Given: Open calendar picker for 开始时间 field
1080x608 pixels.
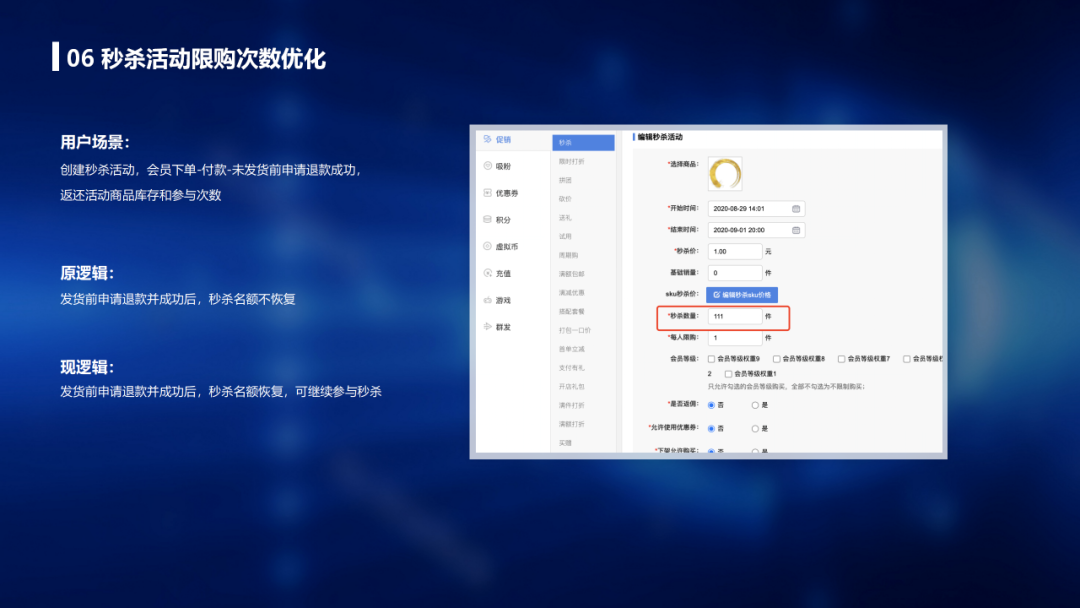Looking at the screenshot, I should pos(796,209).
